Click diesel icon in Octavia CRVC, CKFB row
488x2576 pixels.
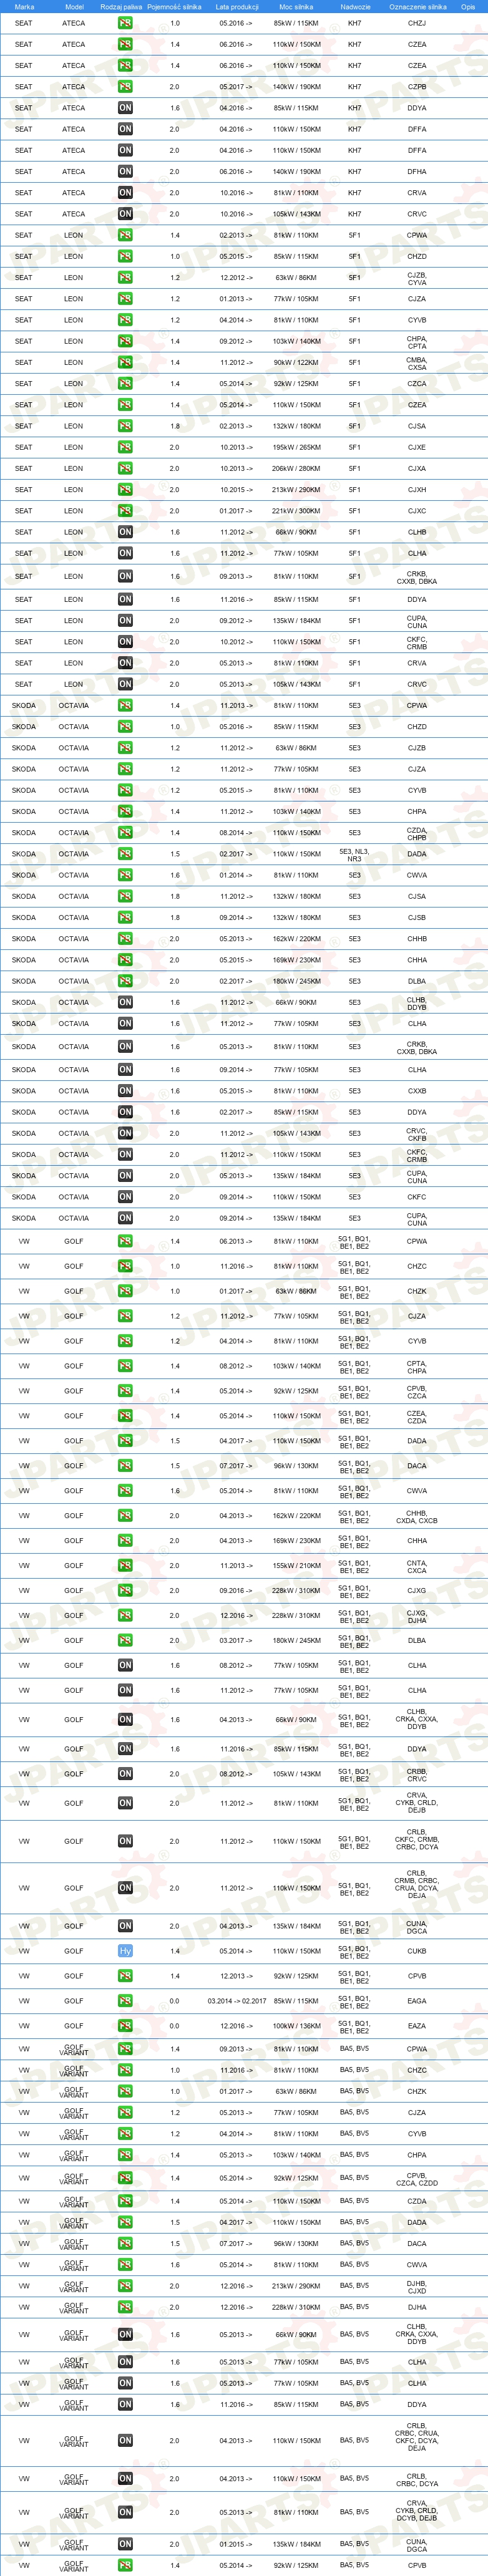click(x=125, y=1133)
